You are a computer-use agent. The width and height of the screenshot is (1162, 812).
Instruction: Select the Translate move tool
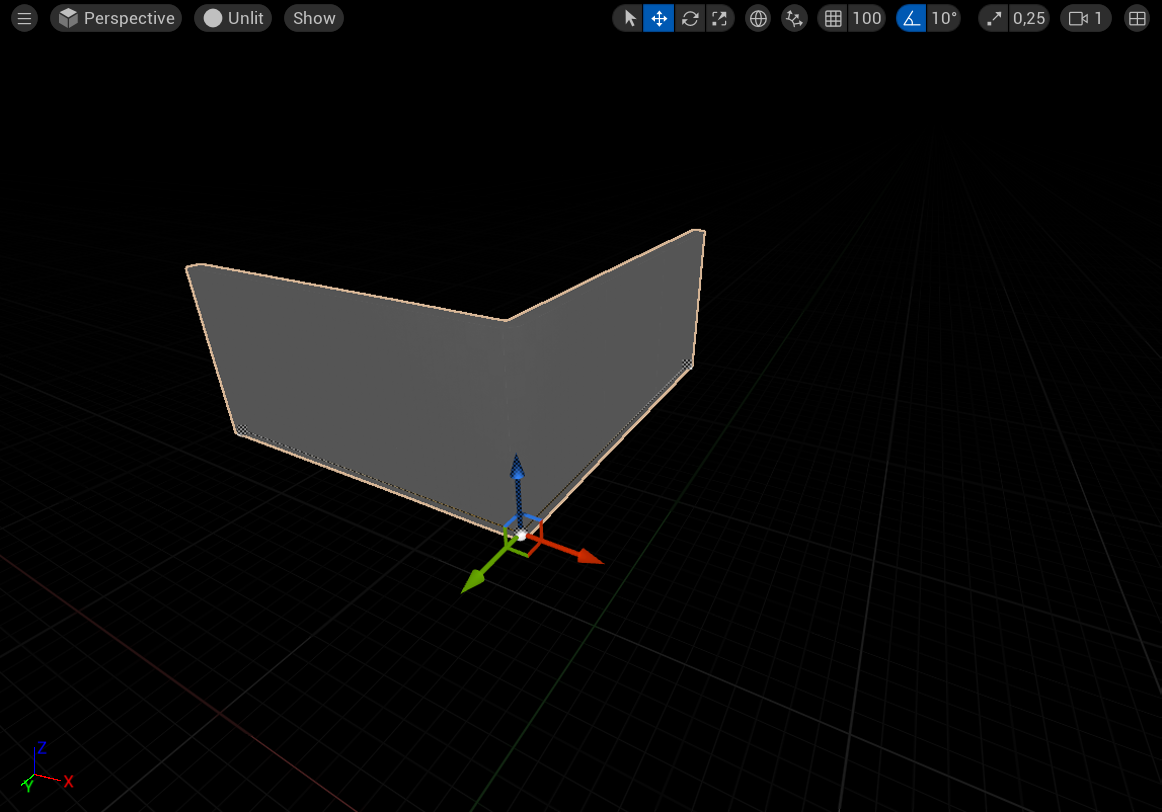pos(659,18)
